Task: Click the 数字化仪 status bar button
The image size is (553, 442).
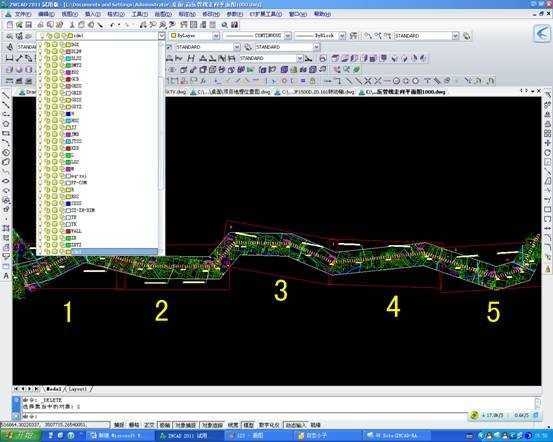Action: 269,425
